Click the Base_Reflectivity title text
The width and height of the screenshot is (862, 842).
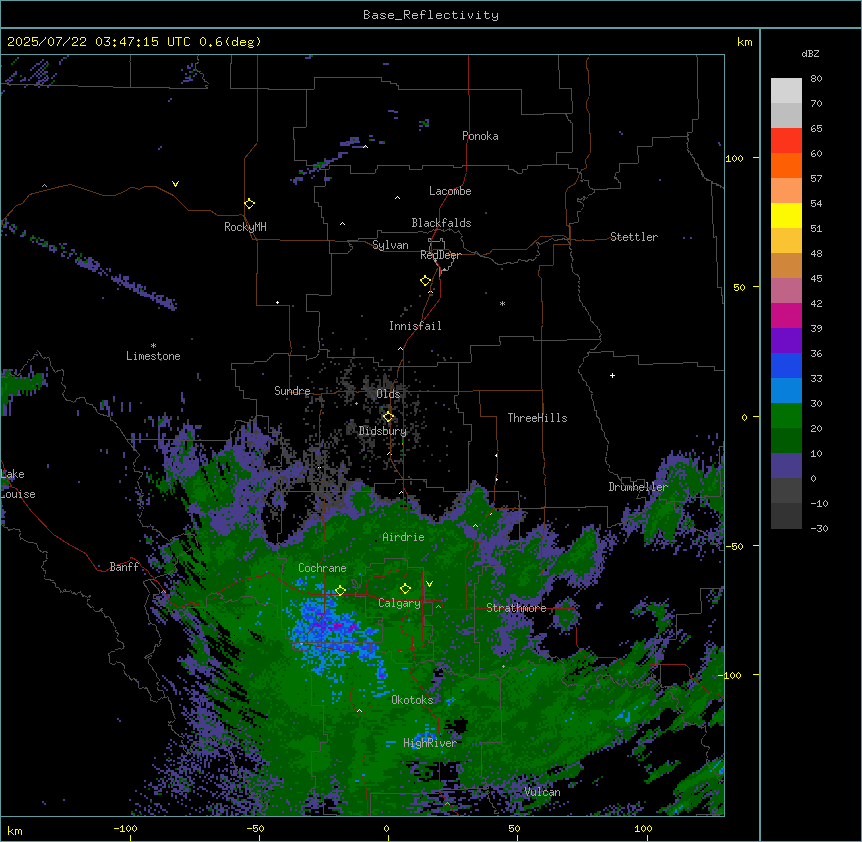[x=431, y=15]
